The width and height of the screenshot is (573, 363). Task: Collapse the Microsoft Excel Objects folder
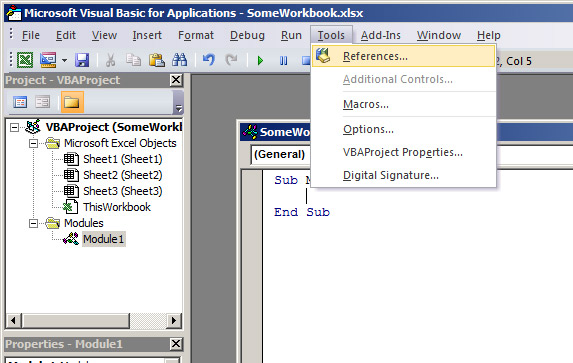point(33,144)
